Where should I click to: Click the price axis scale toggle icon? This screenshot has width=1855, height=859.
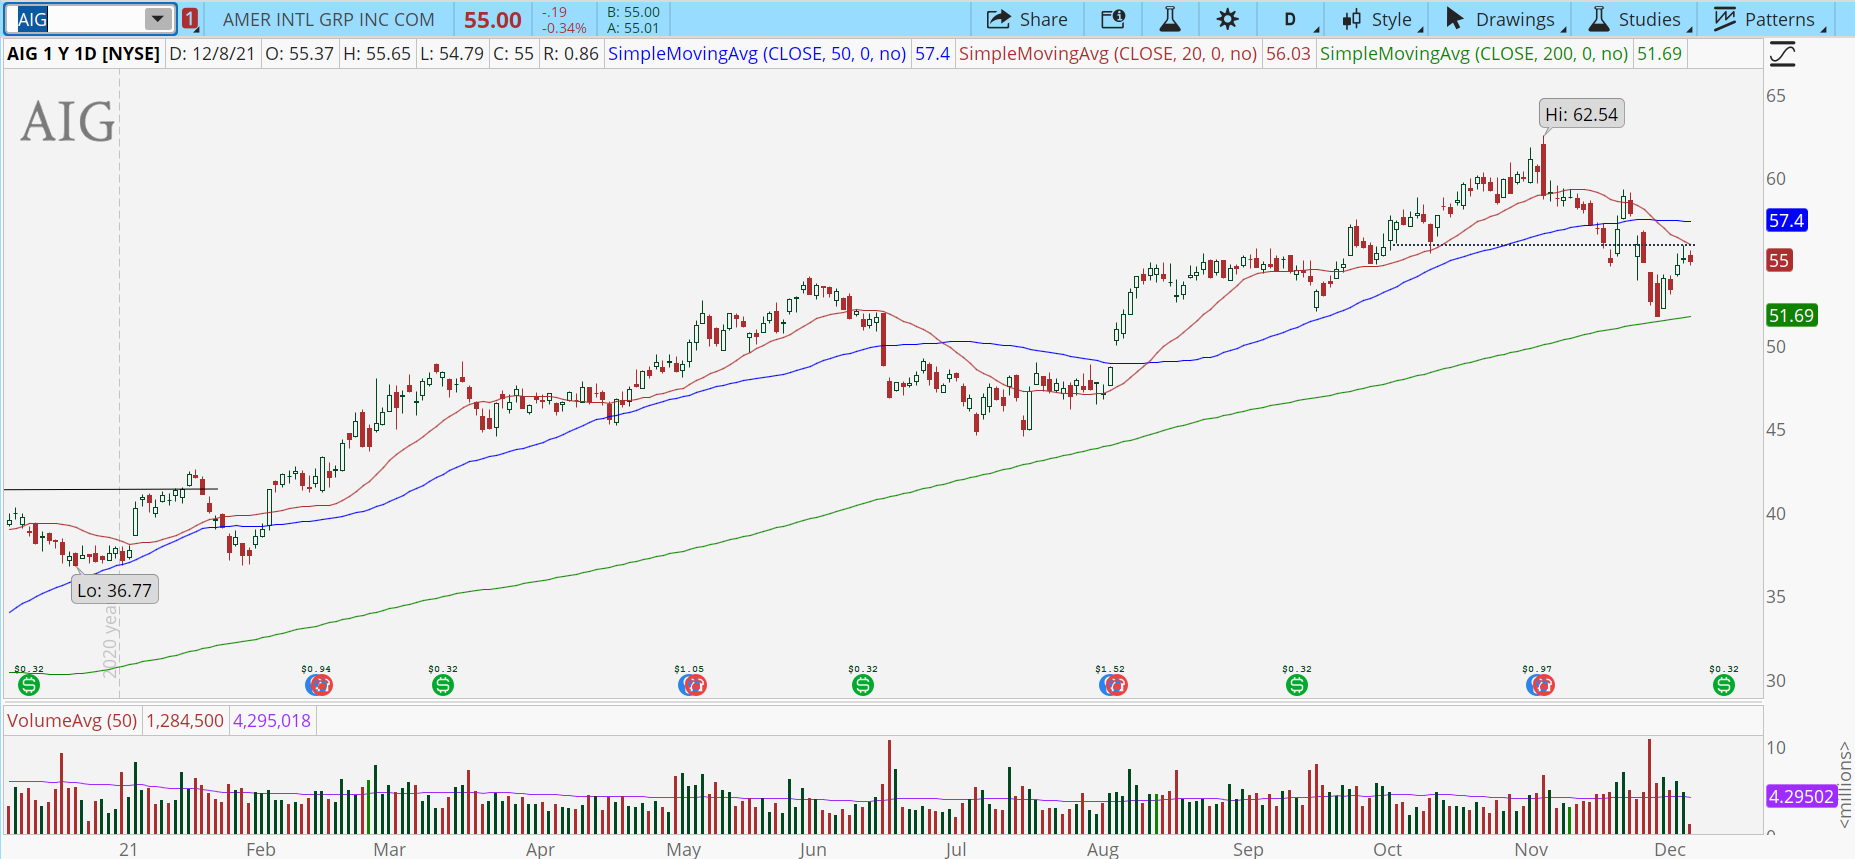point(1782,54)
